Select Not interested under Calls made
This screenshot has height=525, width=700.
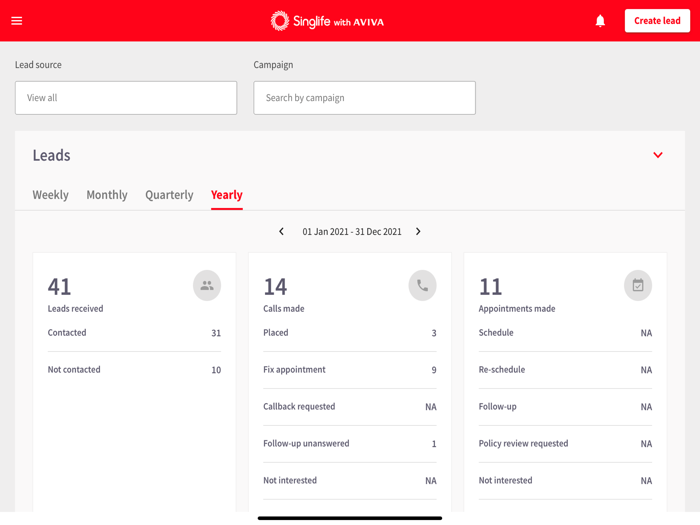coord(350,481)
